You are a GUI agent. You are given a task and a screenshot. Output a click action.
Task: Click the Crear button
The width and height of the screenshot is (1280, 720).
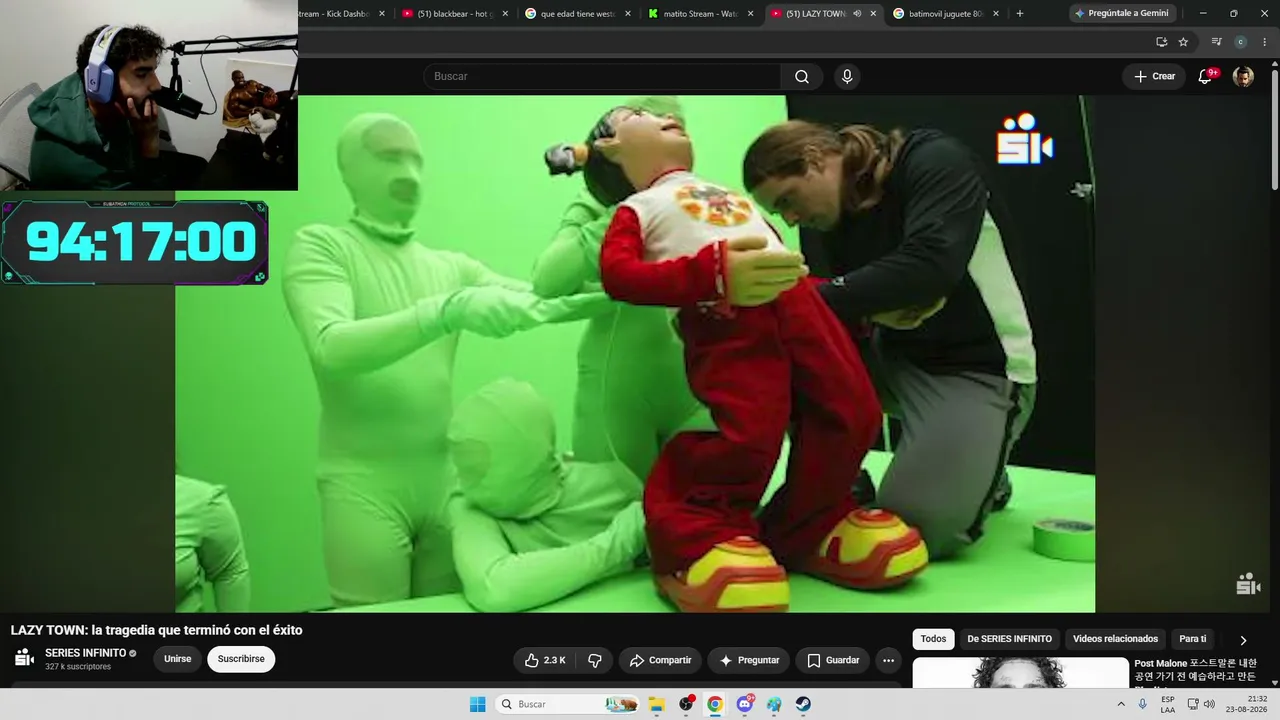click(1154, 77)
